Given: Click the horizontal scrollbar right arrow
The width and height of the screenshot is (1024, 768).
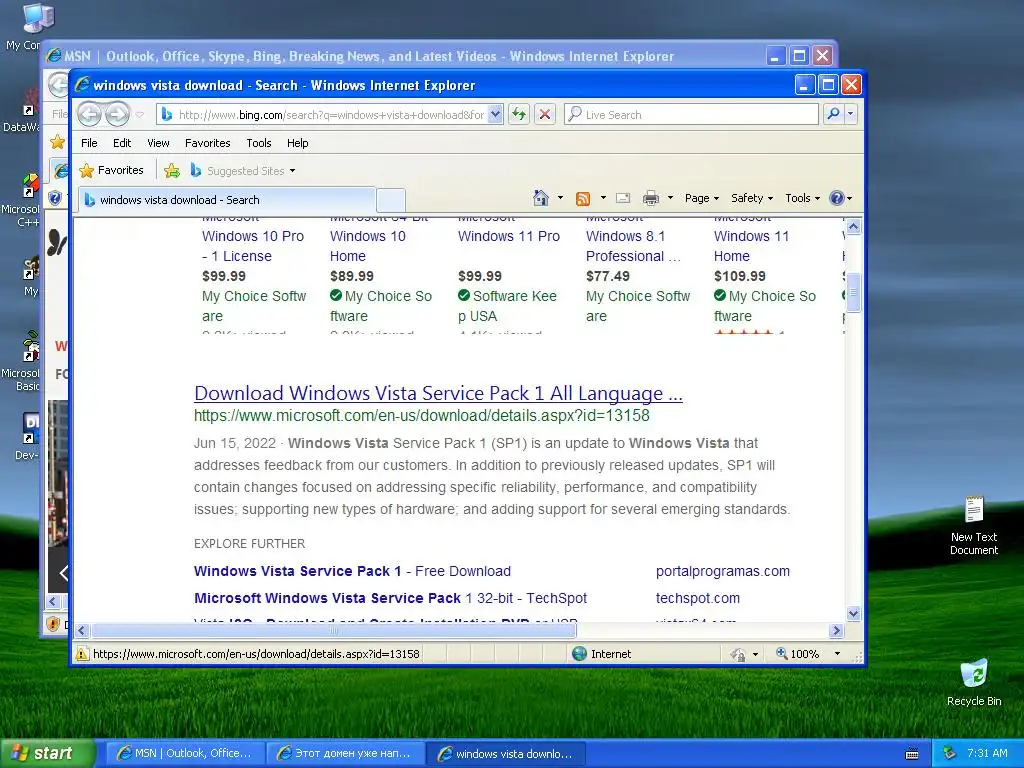Looking at the screenshot, I should 837,630.
